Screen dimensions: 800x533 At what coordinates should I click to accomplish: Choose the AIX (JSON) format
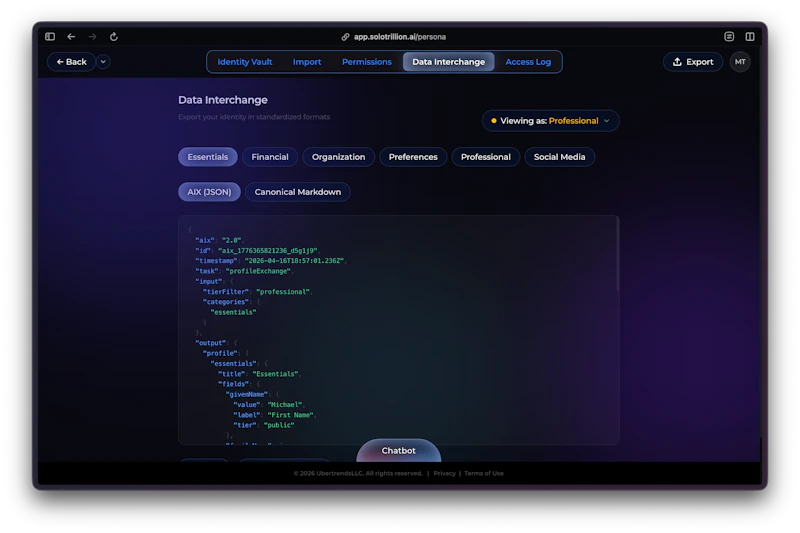point(209,192)
